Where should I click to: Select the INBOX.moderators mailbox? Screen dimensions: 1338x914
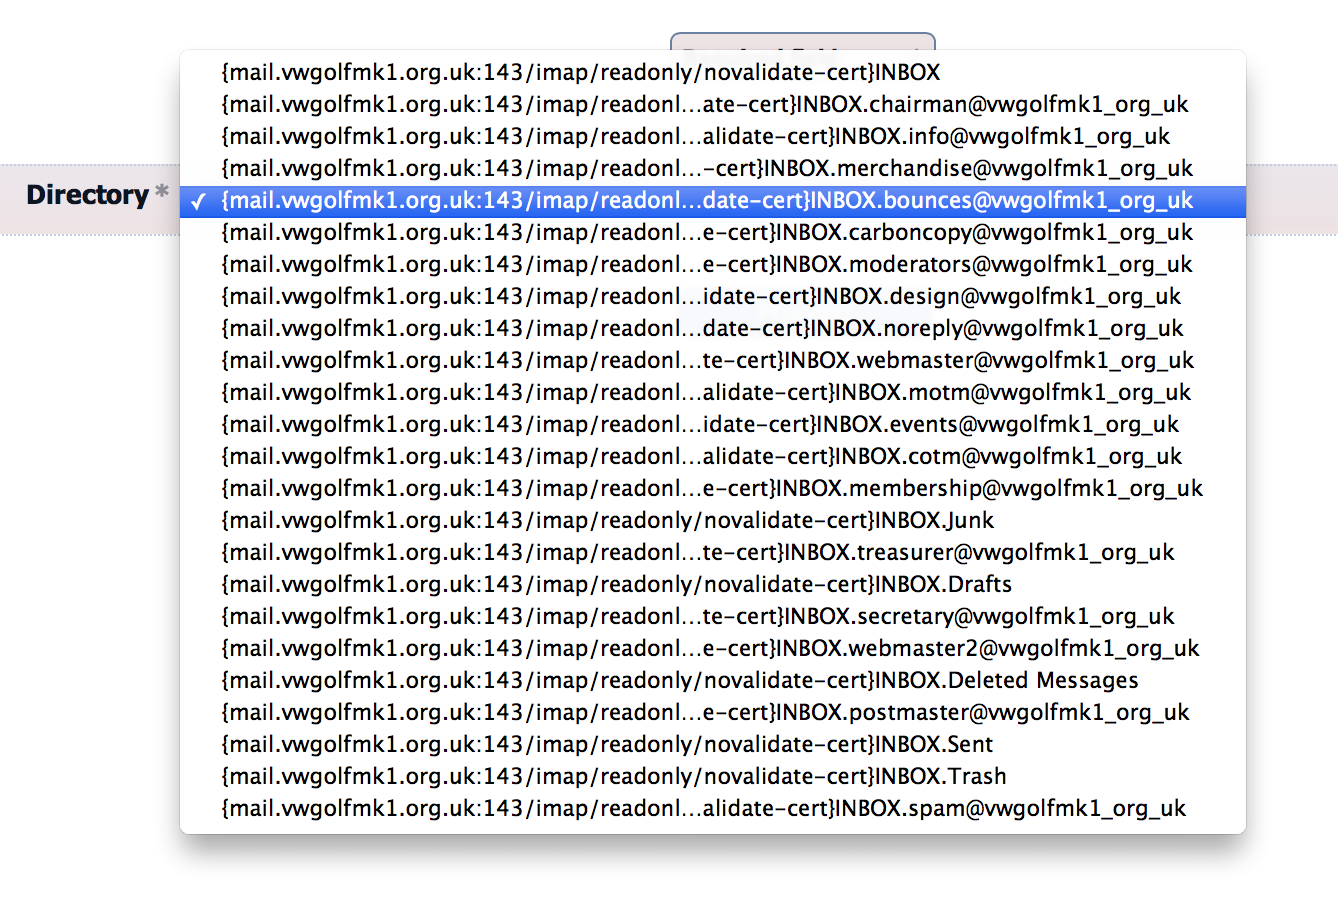[x=707, y=264]
